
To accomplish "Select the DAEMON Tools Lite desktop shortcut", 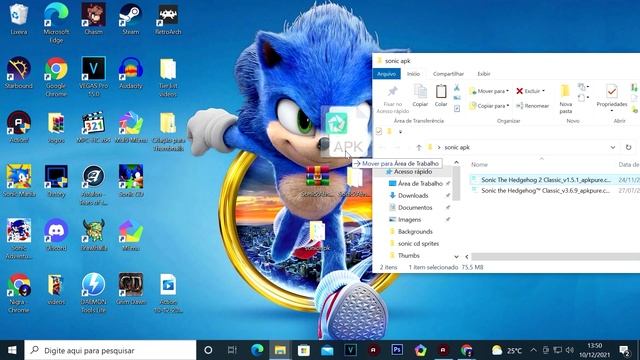I will pyautogui.click(x=93, y=292).
